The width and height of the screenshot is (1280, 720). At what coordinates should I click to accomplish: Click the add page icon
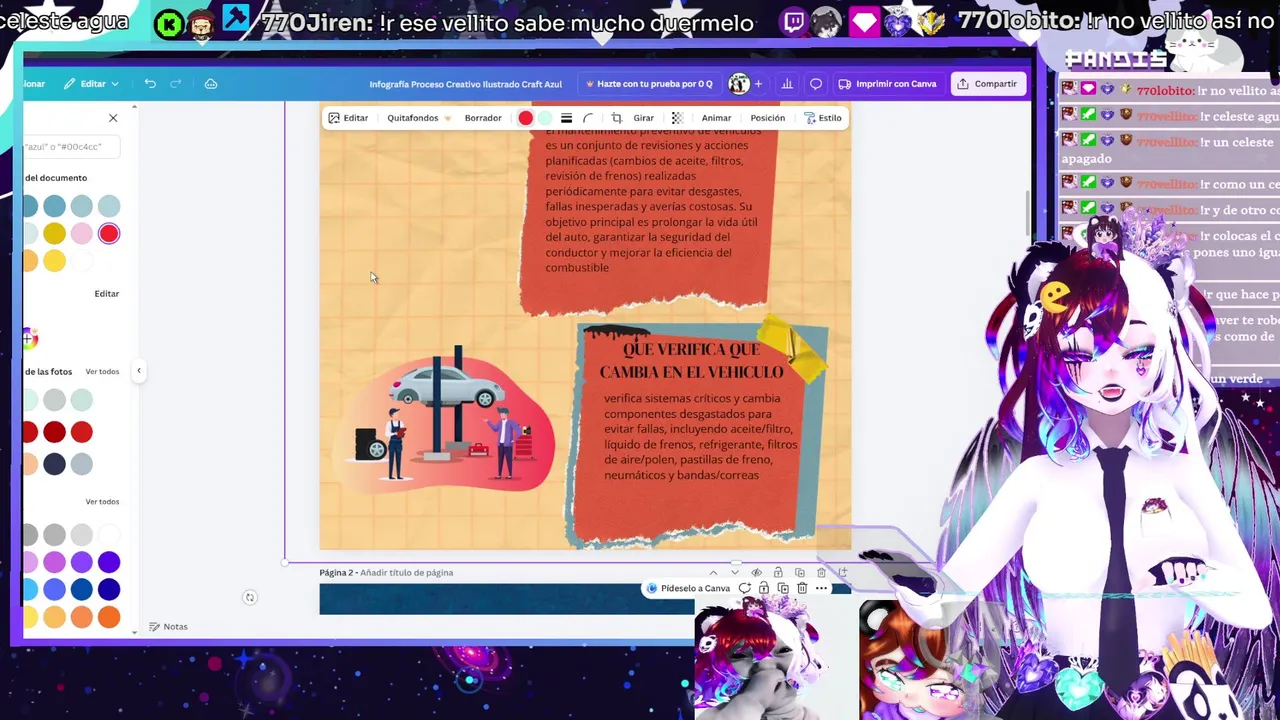[843, 573]
